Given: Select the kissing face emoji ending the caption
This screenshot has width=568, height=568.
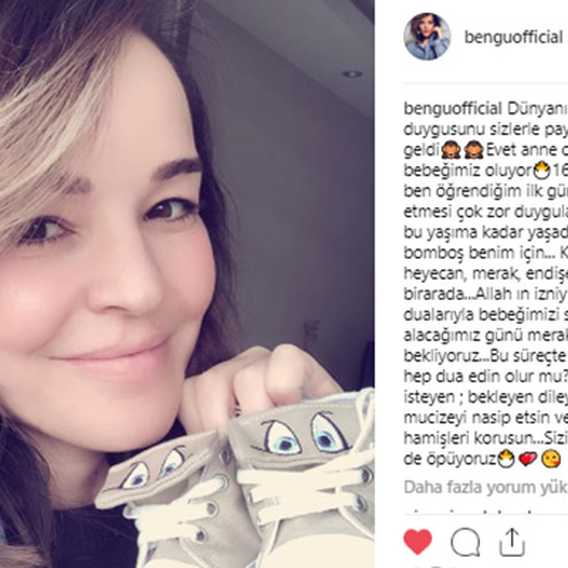Looking at the screenshot, I should (x=551, y=459).
